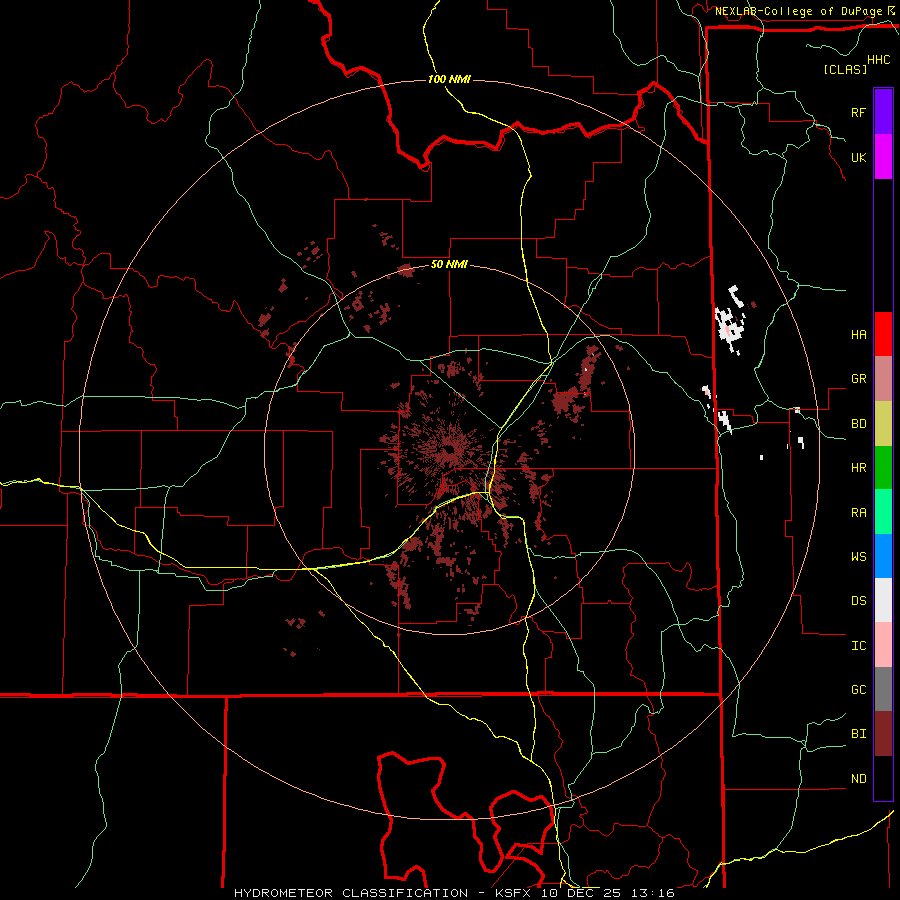Click the [CLAS] units label

(845, 69)
